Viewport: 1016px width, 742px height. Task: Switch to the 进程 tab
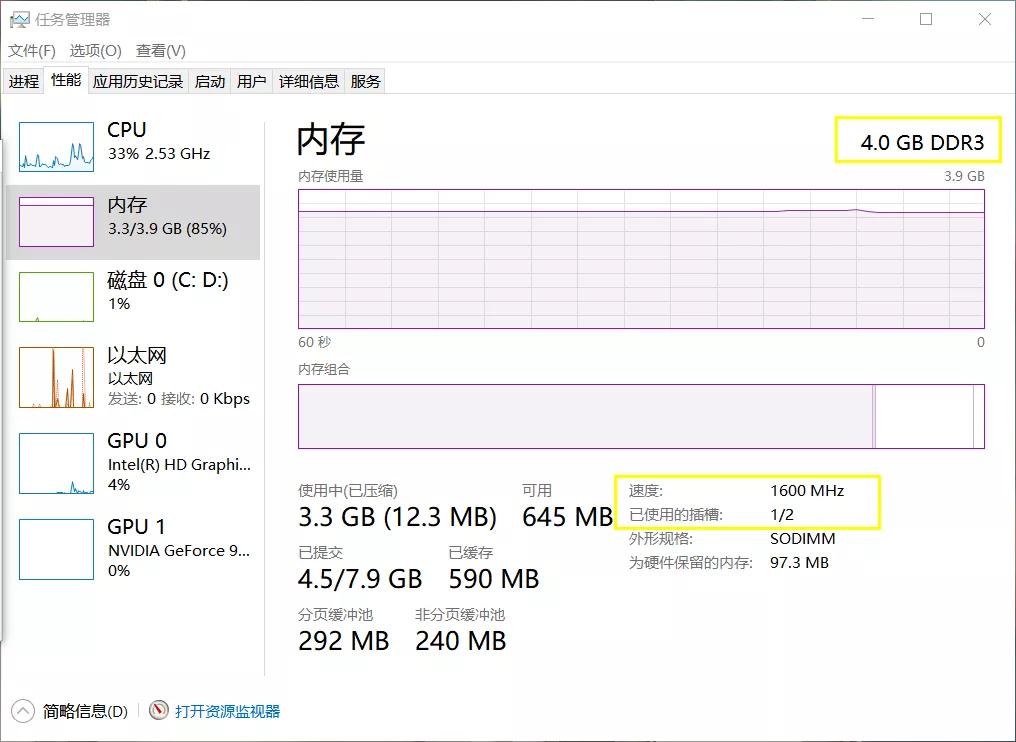click(x=23, y=81)
